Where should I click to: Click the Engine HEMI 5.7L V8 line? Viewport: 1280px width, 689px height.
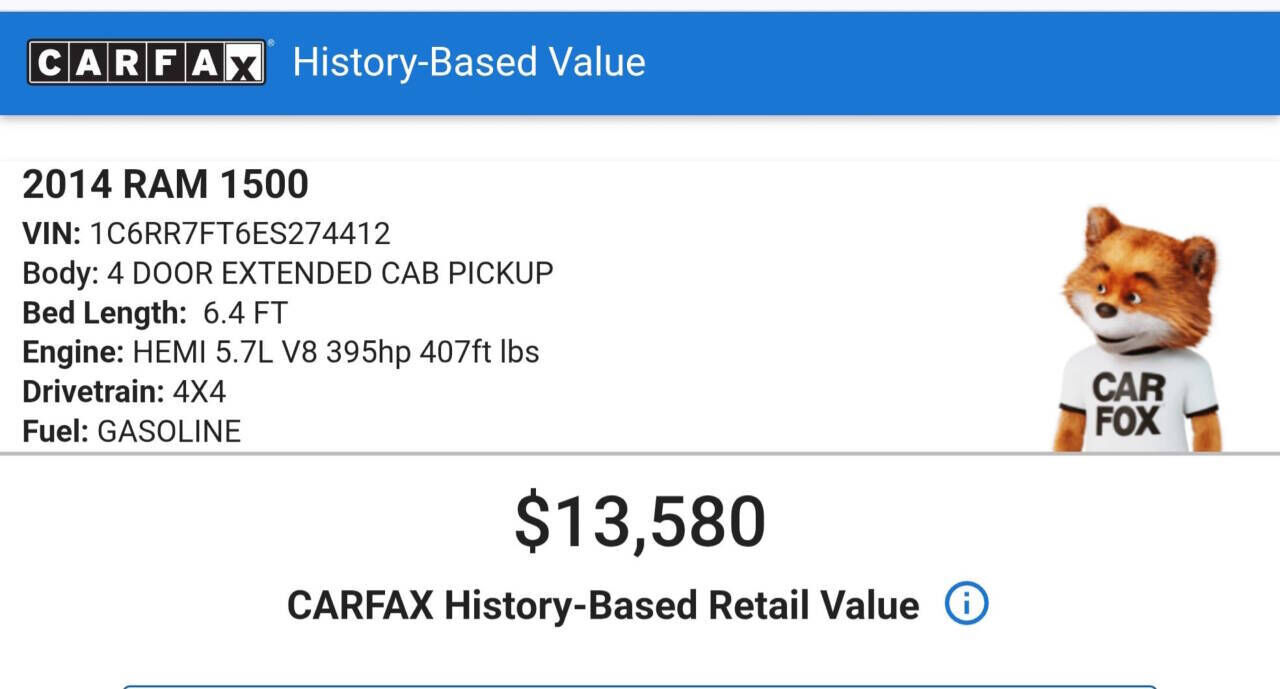point(281,352)
